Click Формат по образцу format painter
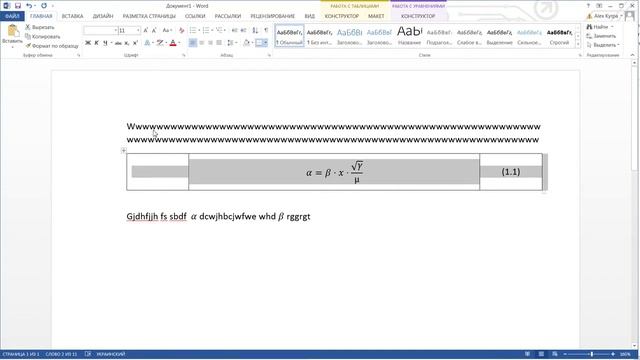The width and height of the screenshot is (640, 360). click(52, 46)
